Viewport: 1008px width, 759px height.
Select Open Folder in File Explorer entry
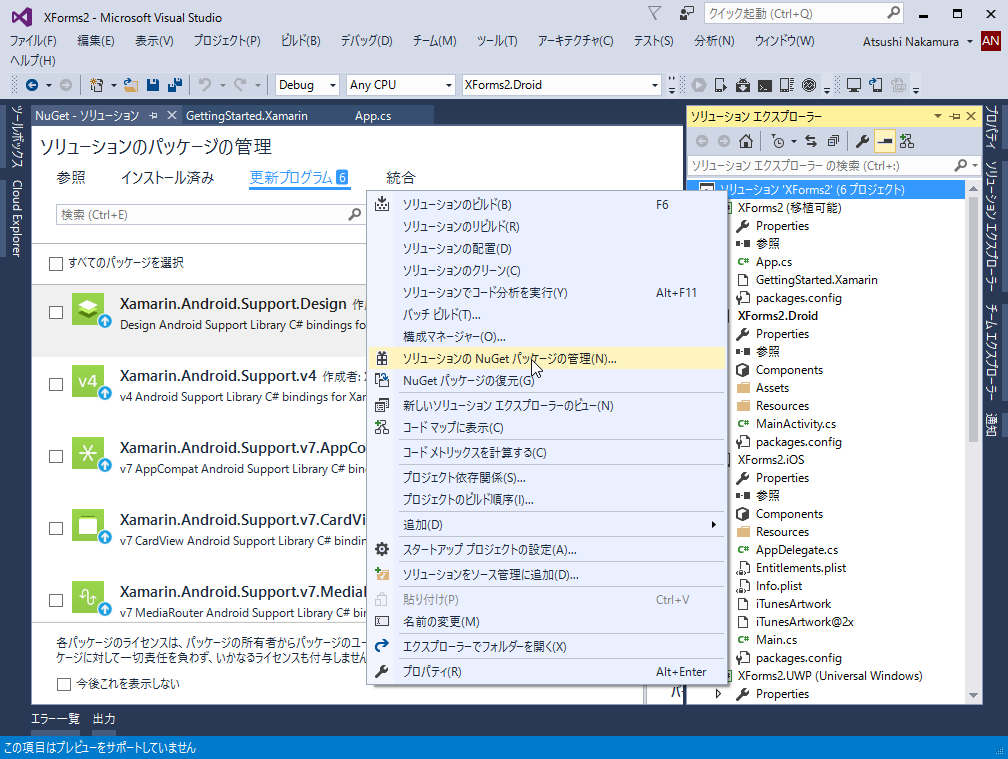pos(547,647)
